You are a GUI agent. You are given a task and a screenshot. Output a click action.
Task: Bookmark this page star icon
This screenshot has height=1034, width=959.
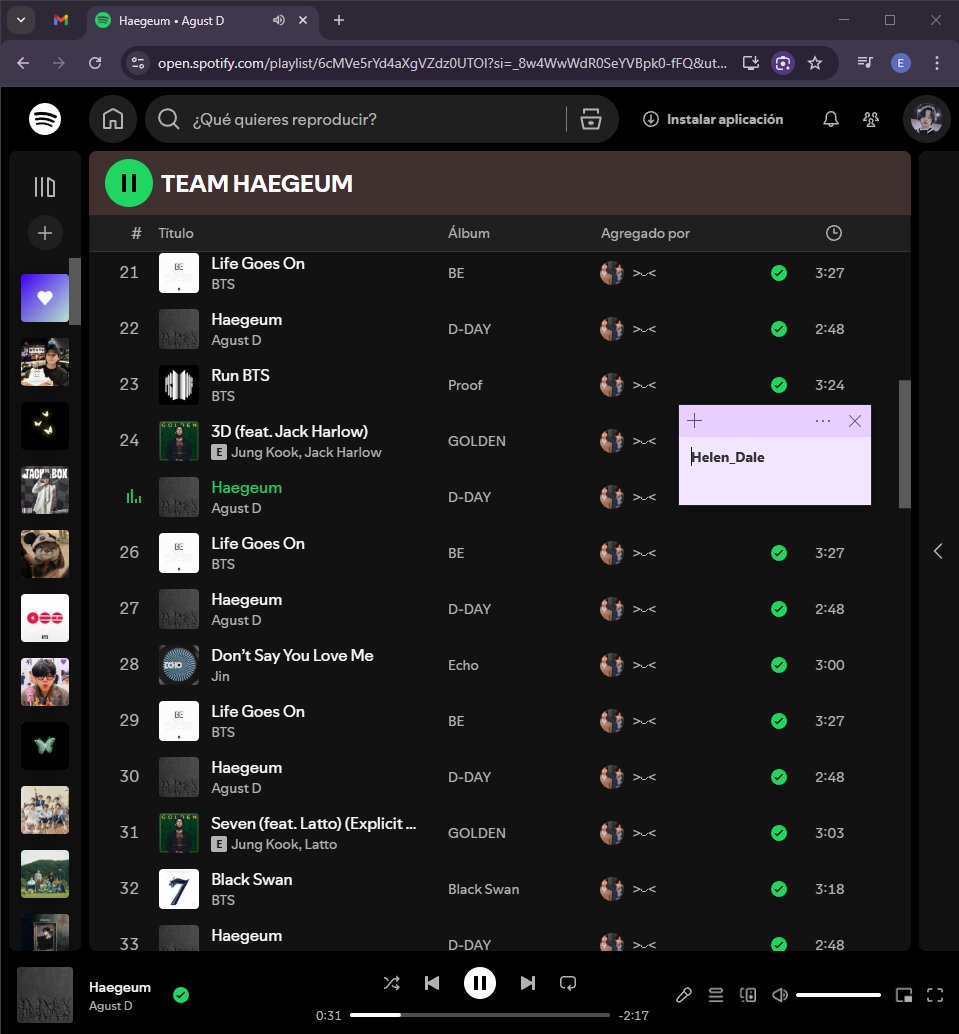click(x=815, y=63)
